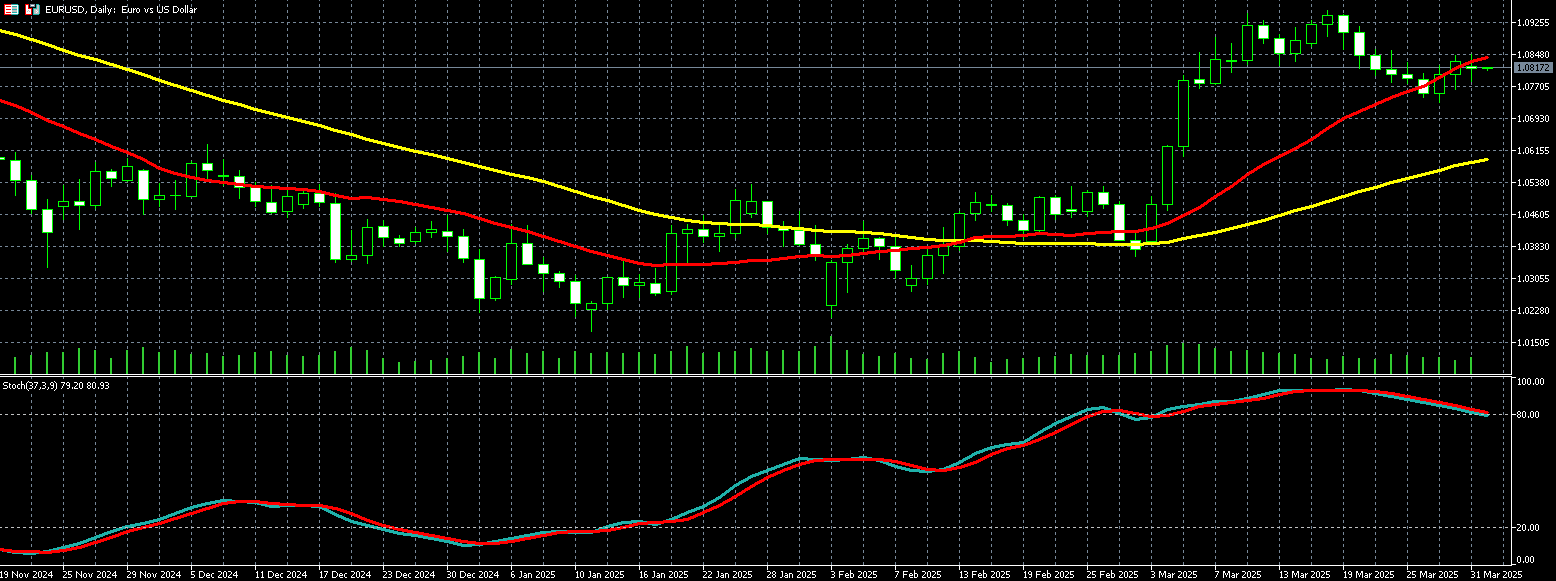Click the 1.09255 price scale label
This screenshot has height=581, width=1556.
click(x=1532, y=22)
